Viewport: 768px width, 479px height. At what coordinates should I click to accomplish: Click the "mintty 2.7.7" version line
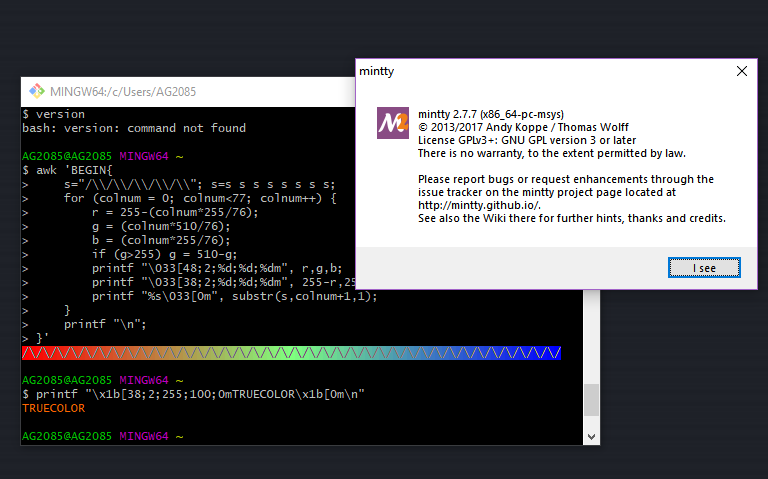491,114
